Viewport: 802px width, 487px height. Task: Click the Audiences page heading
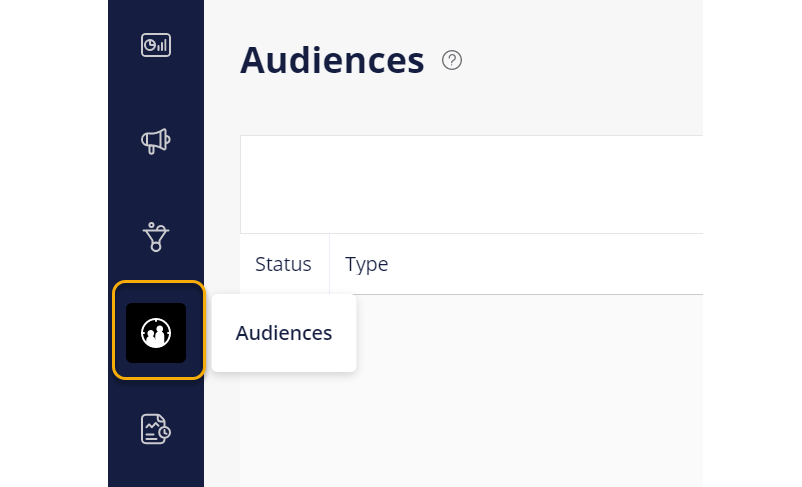(332, 60)
